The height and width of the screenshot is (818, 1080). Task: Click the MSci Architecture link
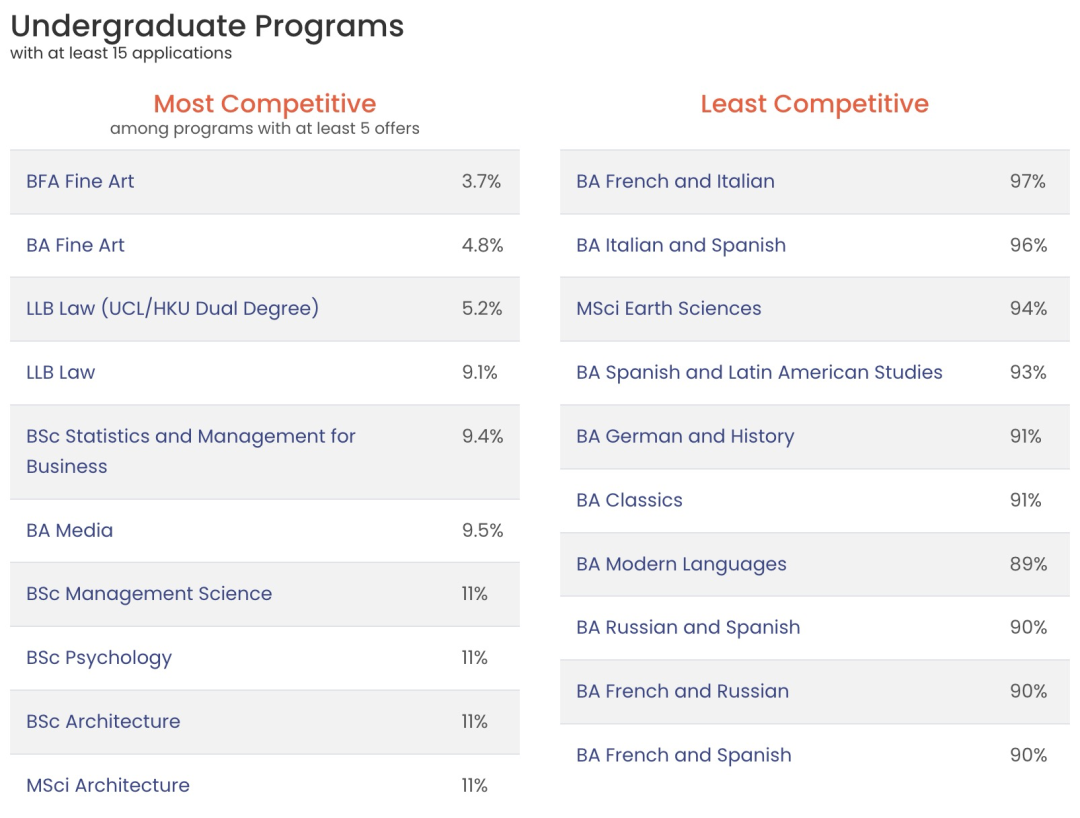(108, 785)
